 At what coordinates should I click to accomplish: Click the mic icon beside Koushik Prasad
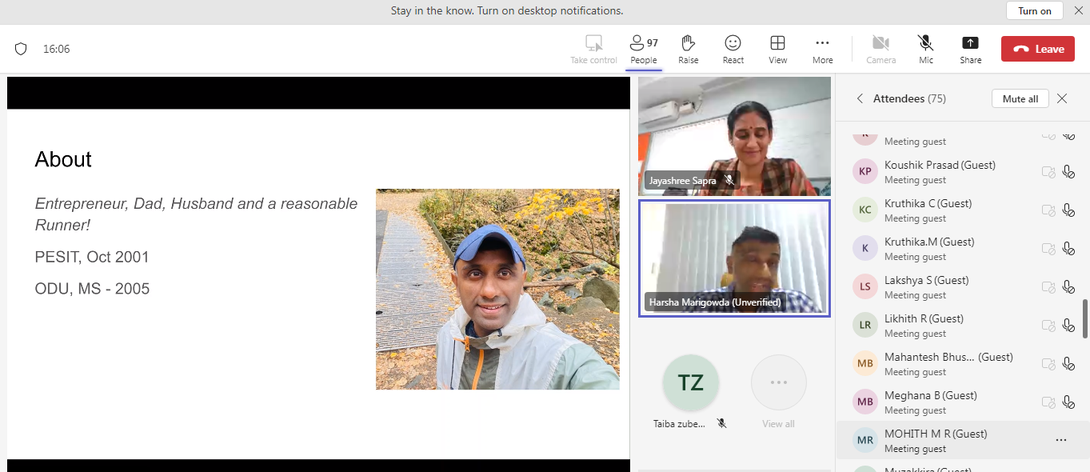pos(1068,172)
